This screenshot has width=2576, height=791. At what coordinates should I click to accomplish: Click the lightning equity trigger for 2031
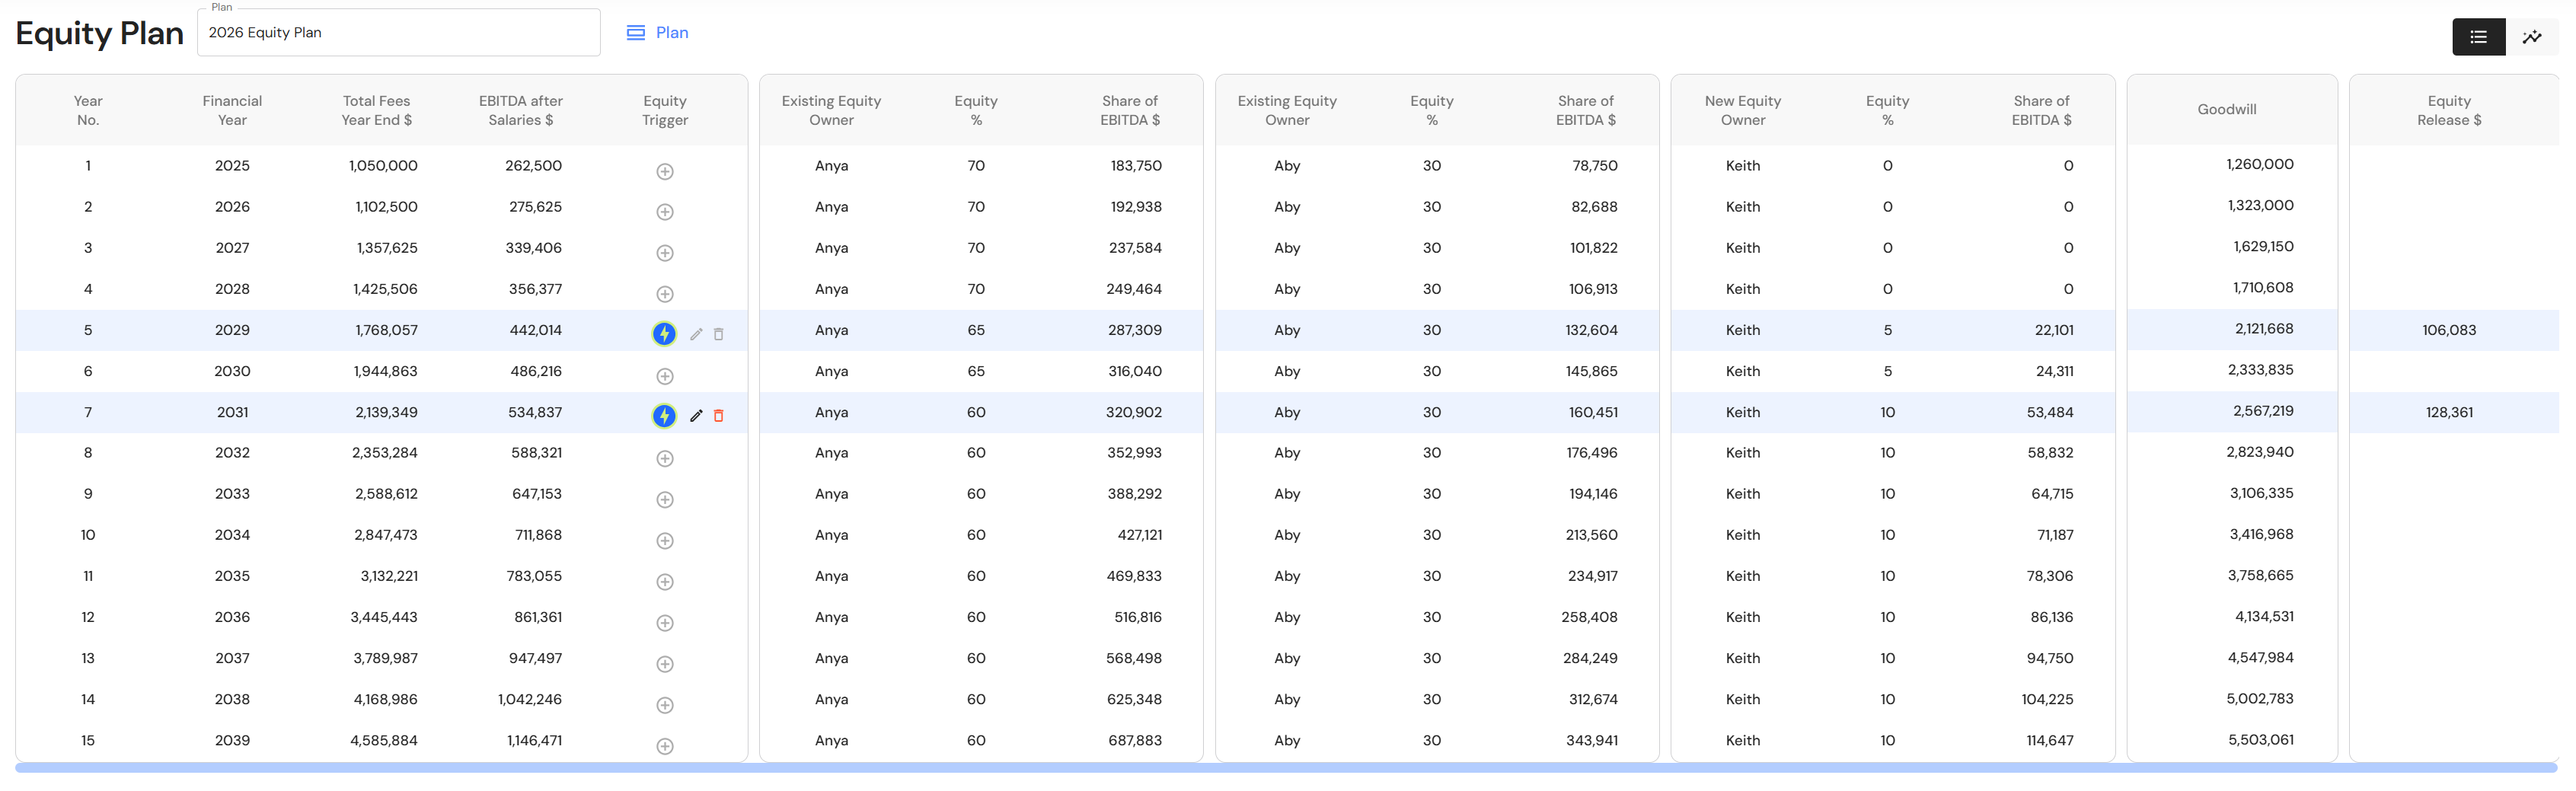click(x=664, y=416)
